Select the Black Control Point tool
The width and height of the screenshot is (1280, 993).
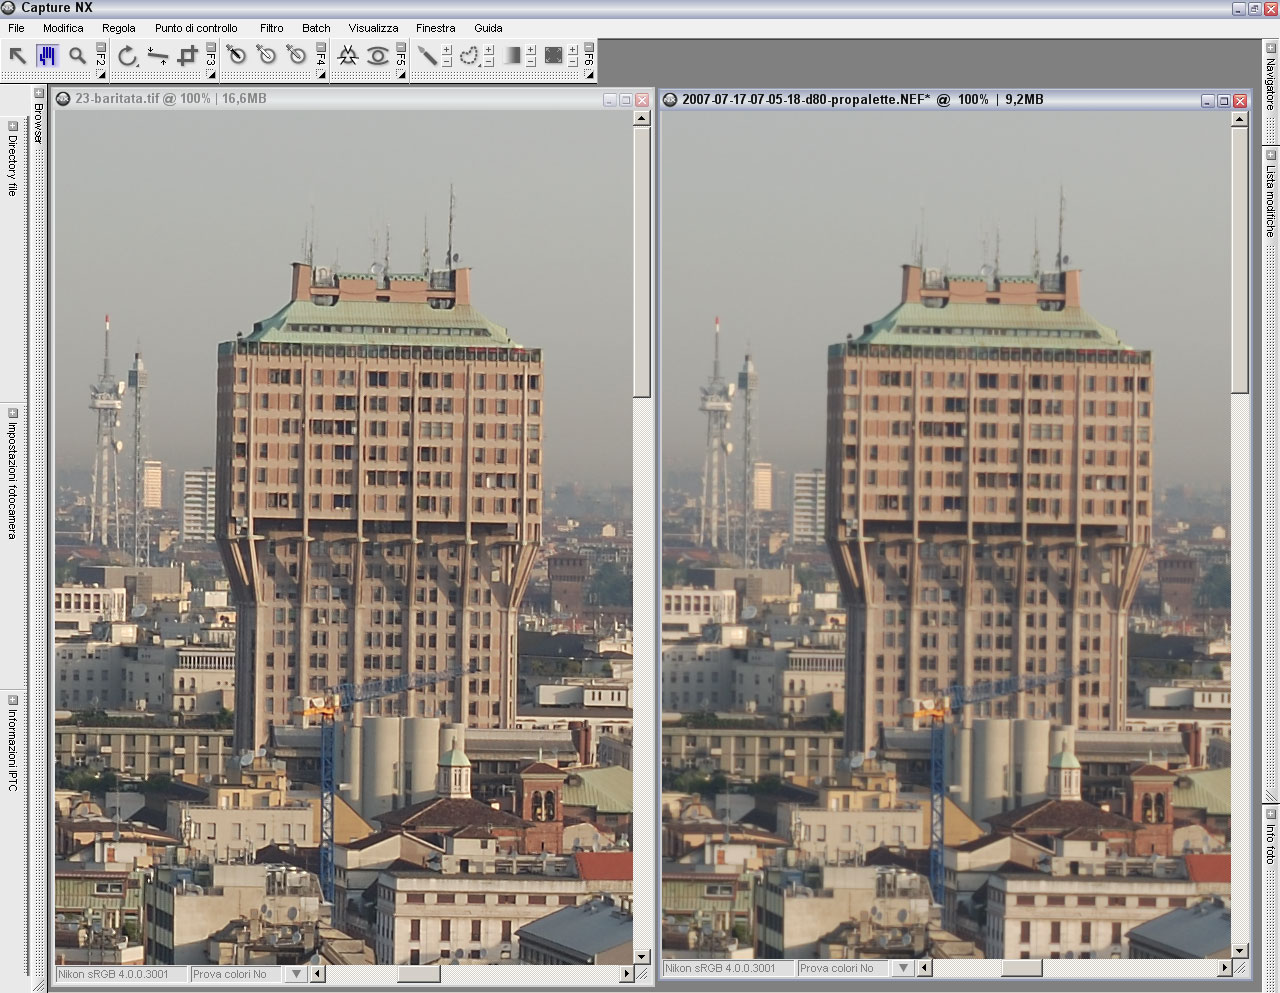click(x=237, y=56)
